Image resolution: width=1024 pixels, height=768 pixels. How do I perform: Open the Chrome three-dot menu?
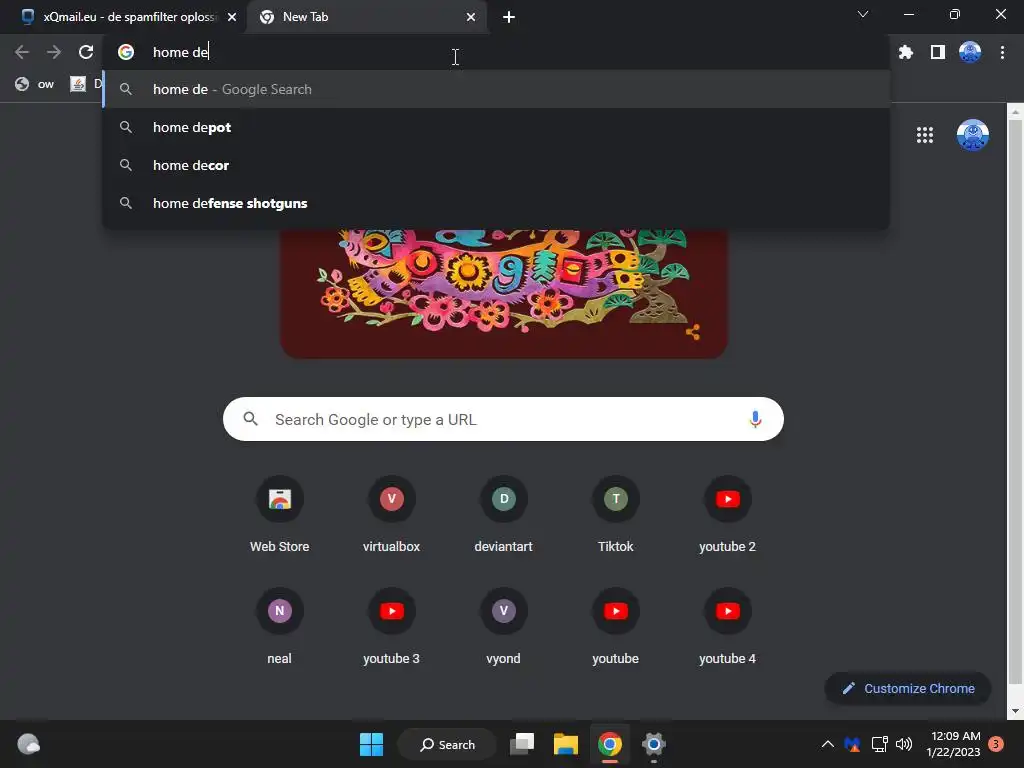[x=1002, y=52]
